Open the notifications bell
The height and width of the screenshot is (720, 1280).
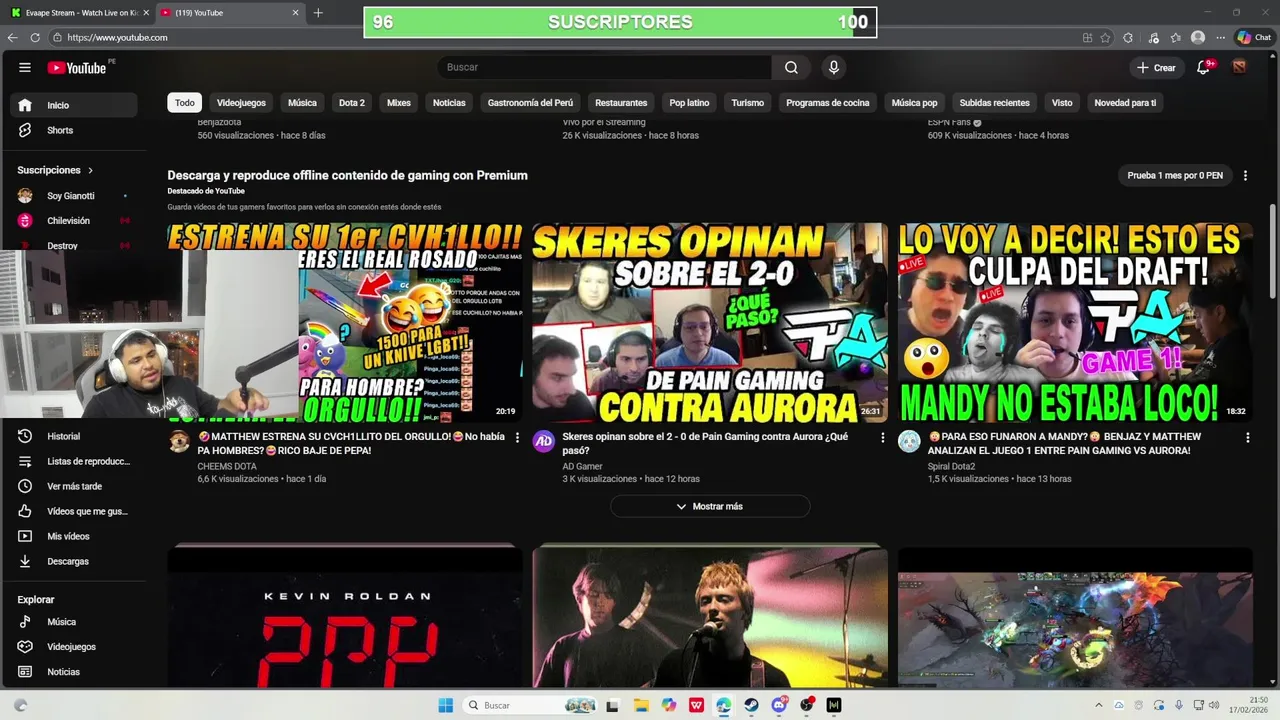[1204, 67]
